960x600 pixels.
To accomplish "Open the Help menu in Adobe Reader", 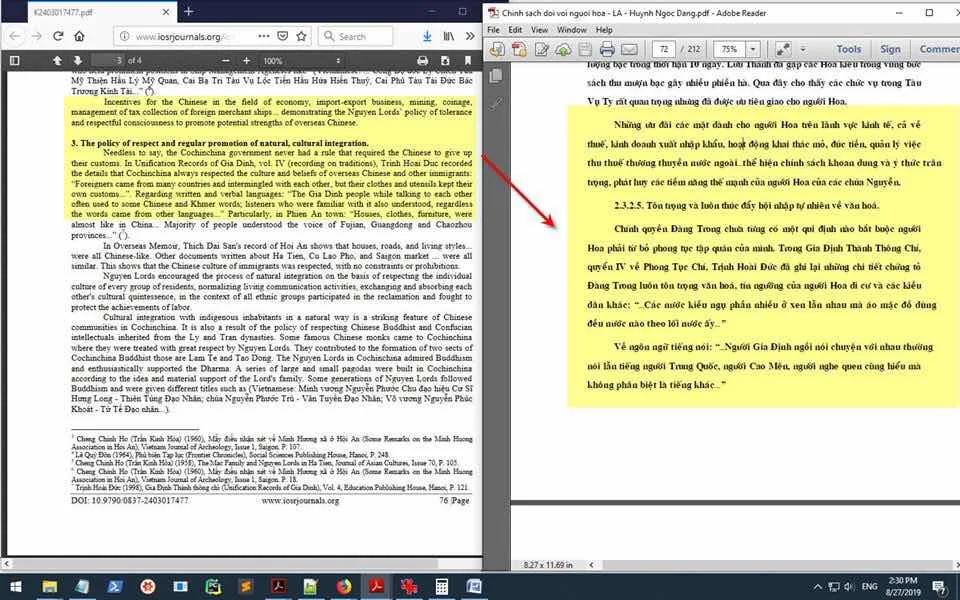I will click(x=604, y=29).
